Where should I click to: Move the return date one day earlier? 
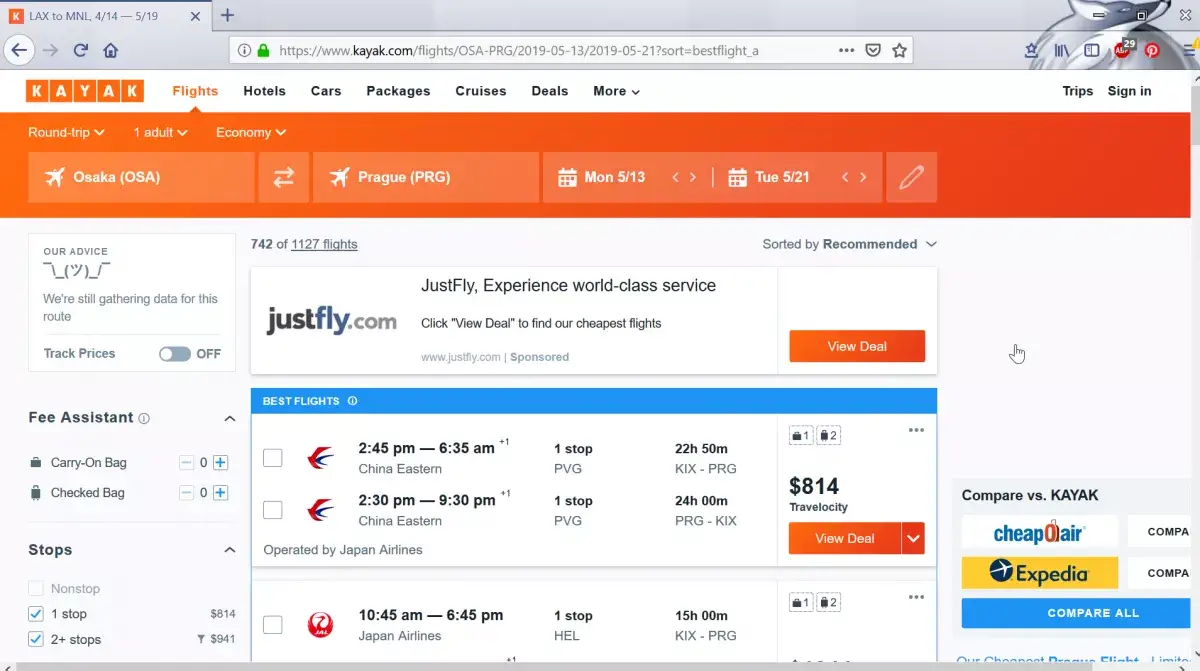coord(845,177)
